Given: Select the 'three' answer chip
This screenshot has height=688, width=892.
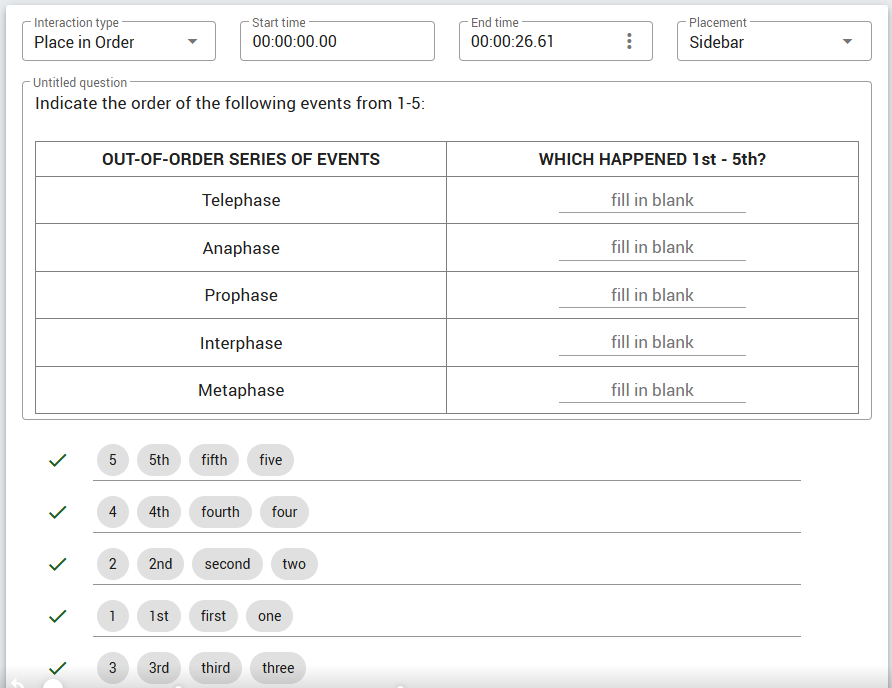Looking at the screenshot, I should point(278,668).
